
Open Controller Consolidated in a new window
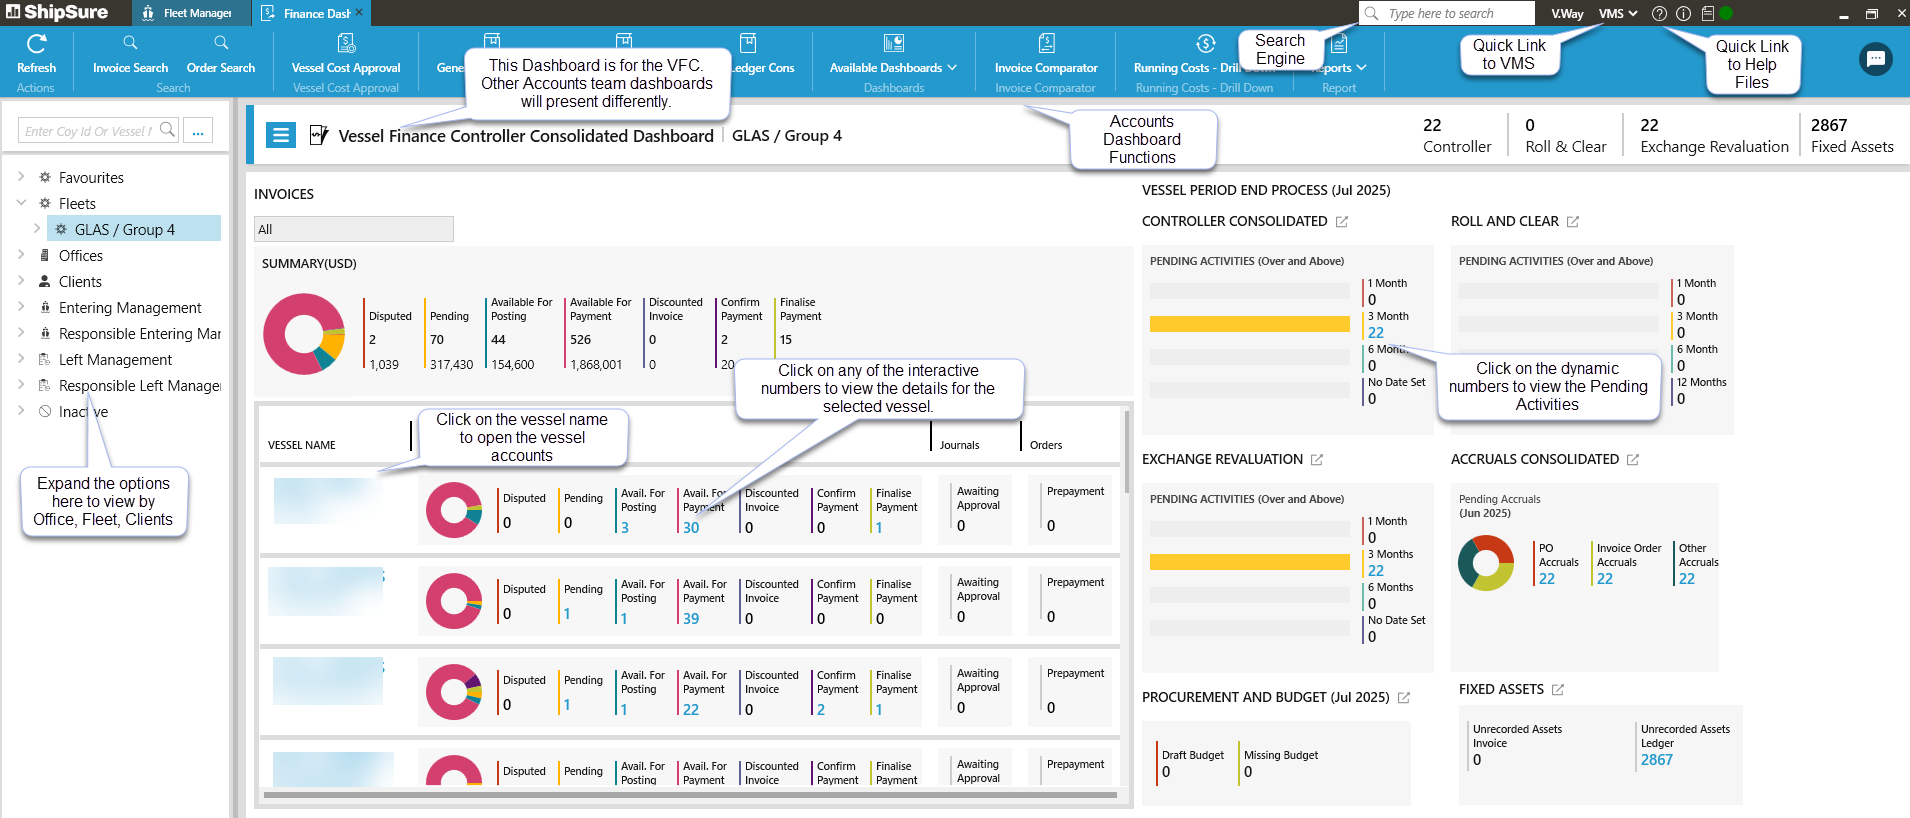1342,222
